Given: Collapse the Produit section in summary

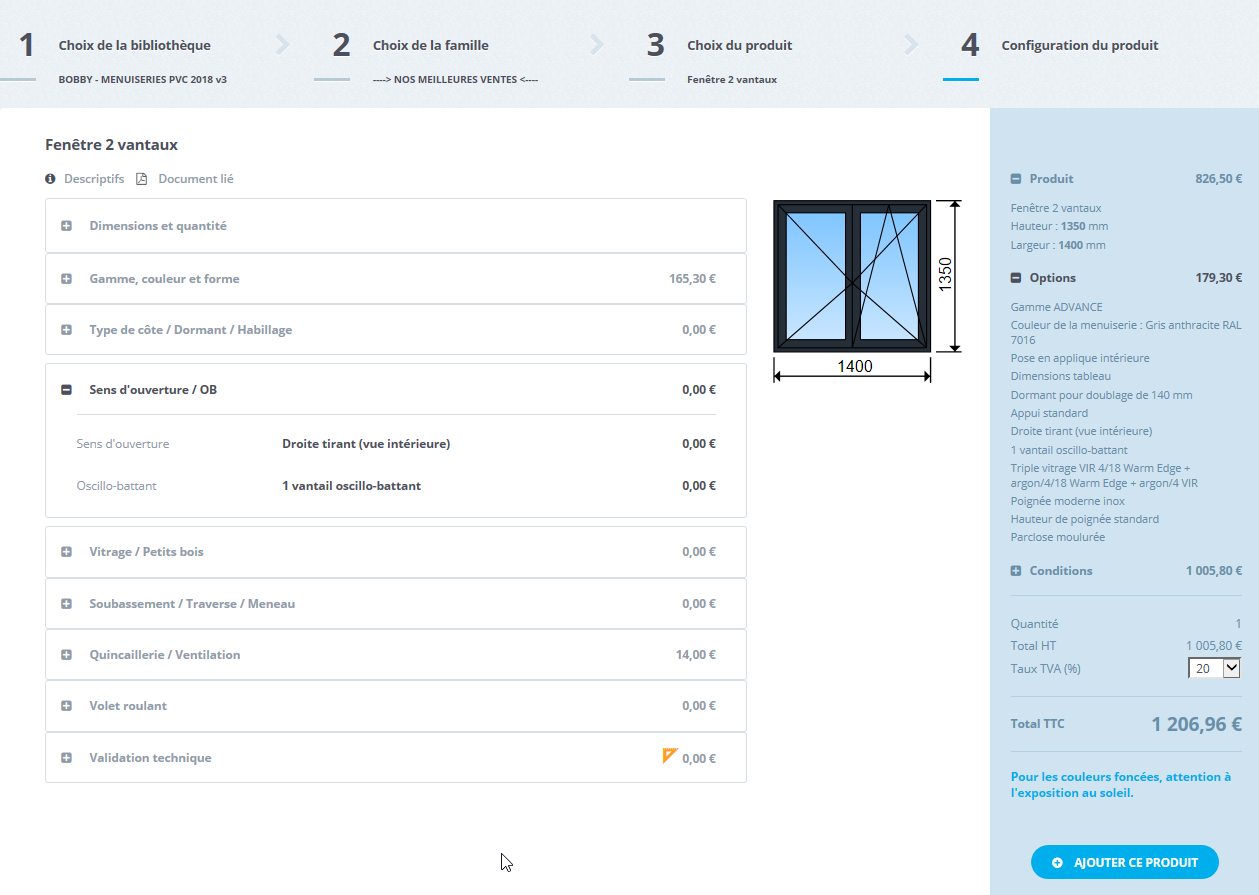Looking at the screenshot, I should click(x=1016, y=179).
